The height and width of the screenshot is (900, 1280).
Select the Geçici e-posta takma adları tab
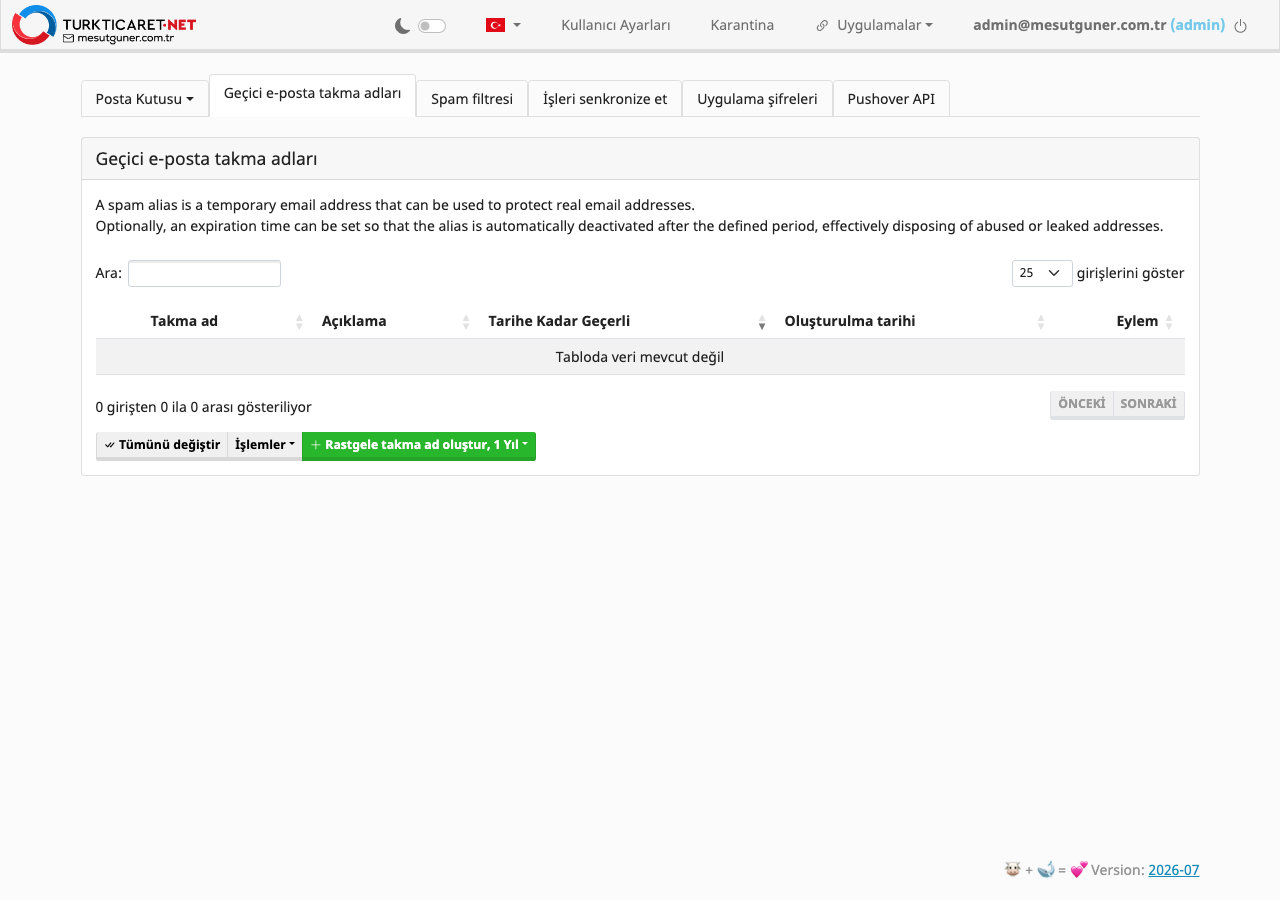[312, 93]
